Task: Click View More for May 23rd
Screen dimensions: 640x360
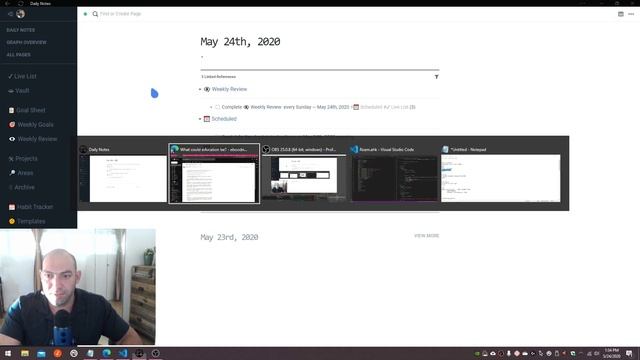Action: (427, 236)
